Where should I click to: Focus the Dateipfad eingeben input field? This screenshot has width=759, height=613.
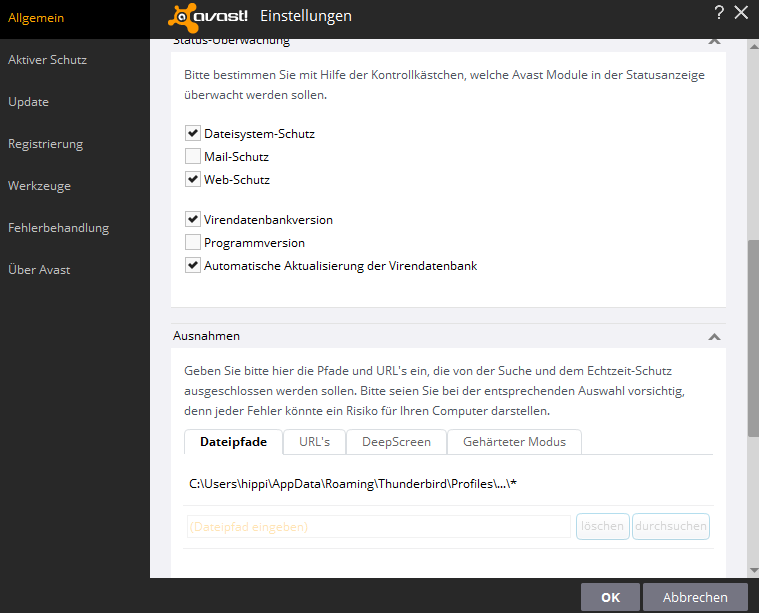coord(378,526)
